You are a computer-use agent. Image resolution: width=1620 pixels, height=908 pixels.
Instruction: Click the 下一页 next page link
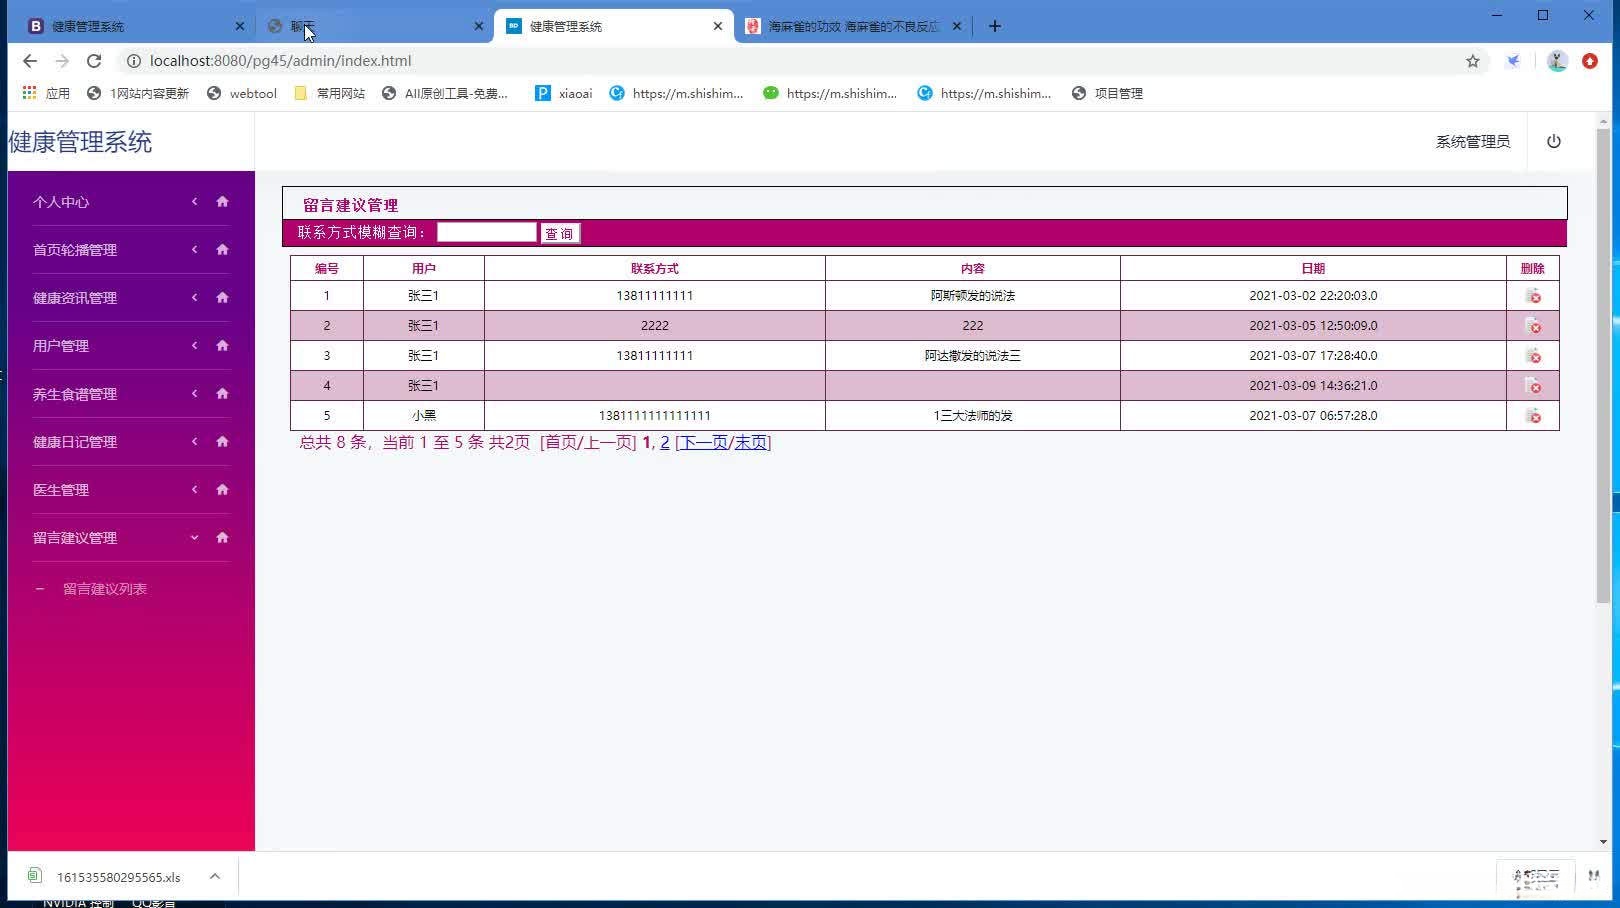704,442
